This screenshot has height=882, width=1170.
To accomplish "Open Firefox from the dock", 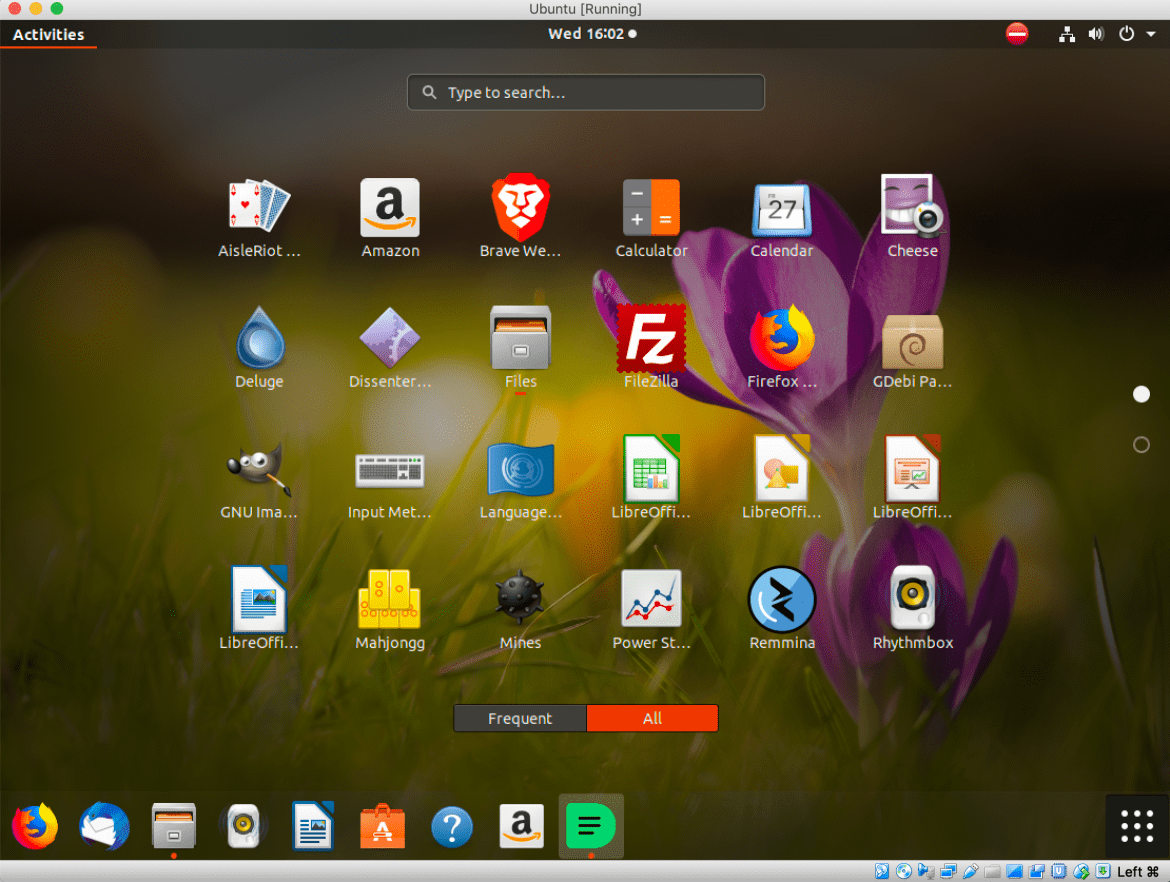I will (35, 826).
